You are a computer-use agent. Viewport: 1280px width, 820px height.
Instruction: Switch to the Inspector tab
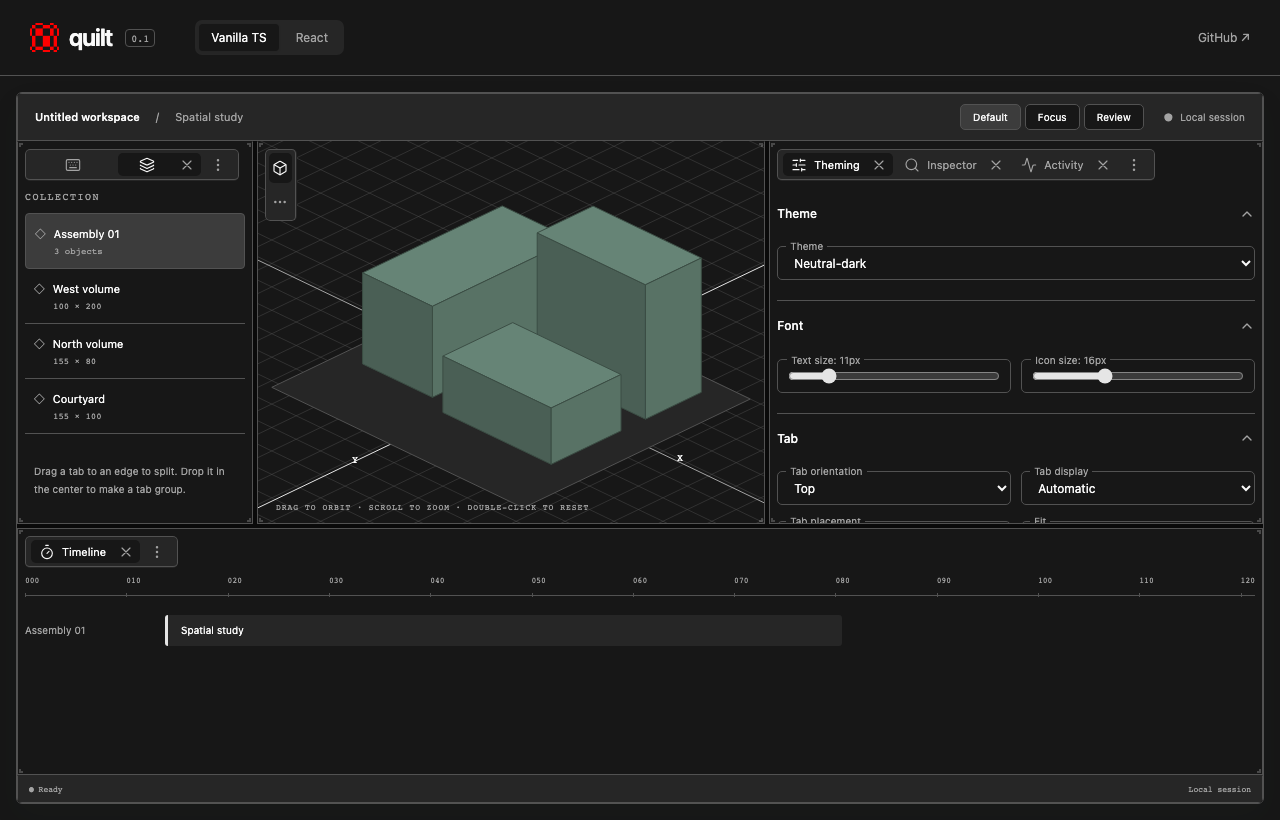pyautogui.click(x=941, y=165)
